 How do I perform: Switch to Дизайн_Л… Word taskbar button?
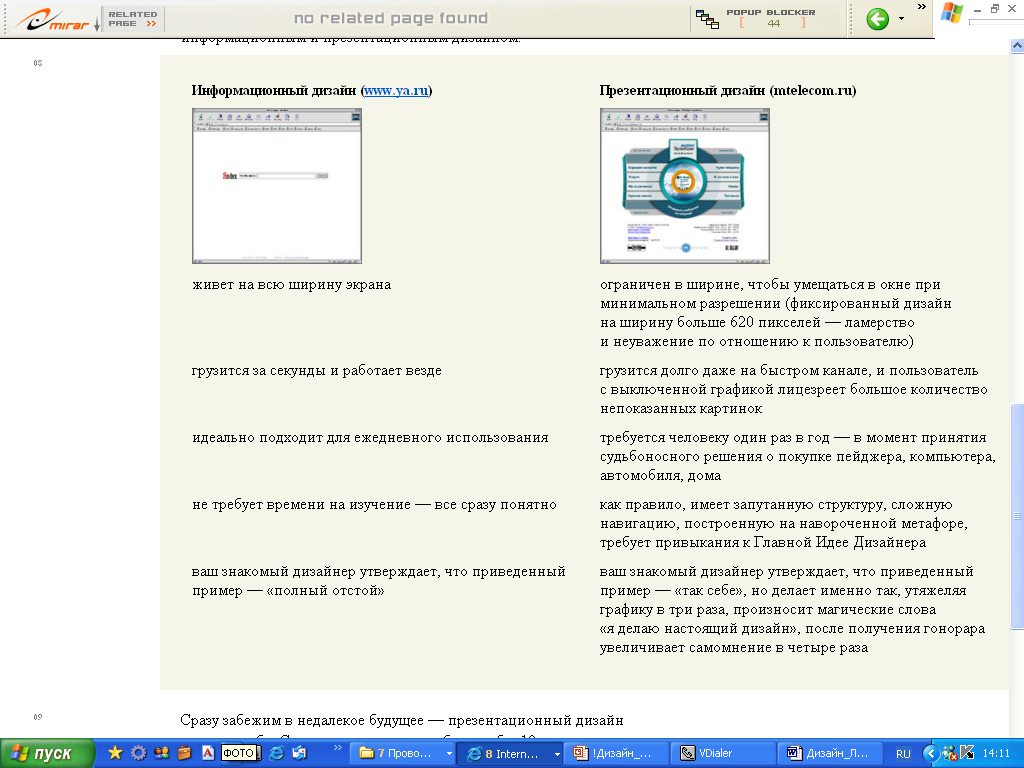pos(830,753)
